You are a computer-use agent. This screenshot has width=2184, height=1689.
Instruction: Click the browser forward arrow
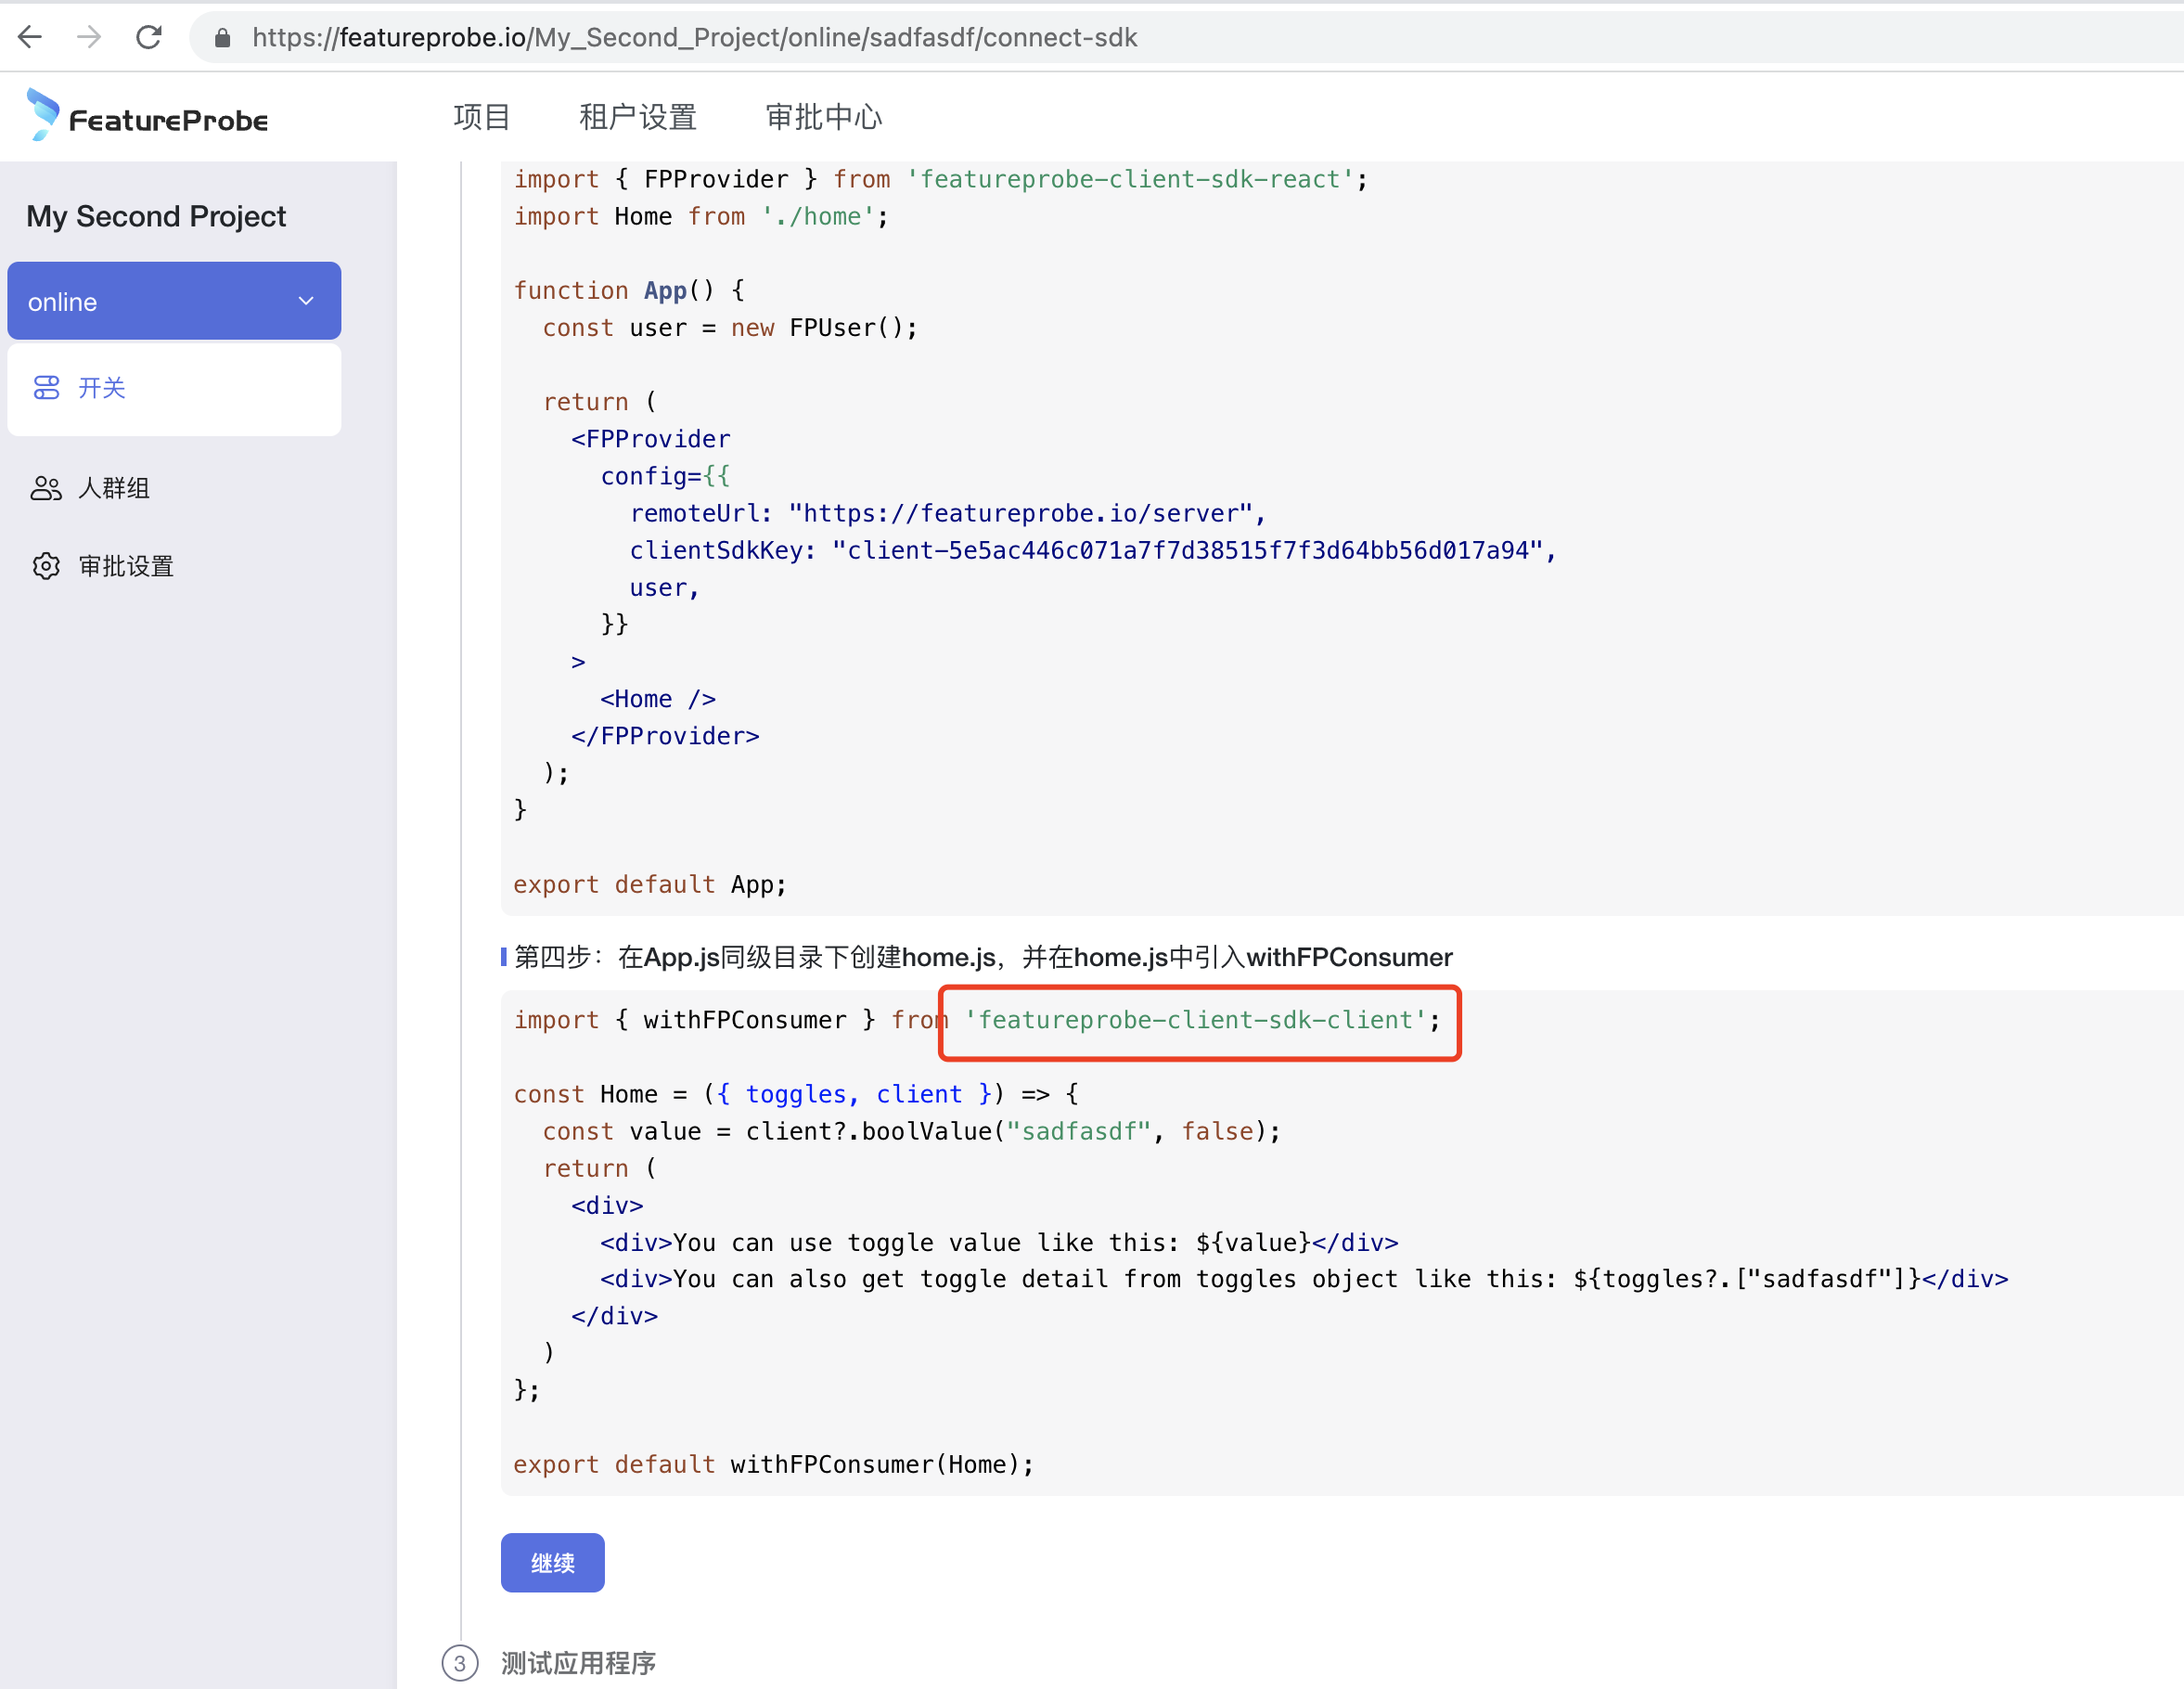(89, 37)
